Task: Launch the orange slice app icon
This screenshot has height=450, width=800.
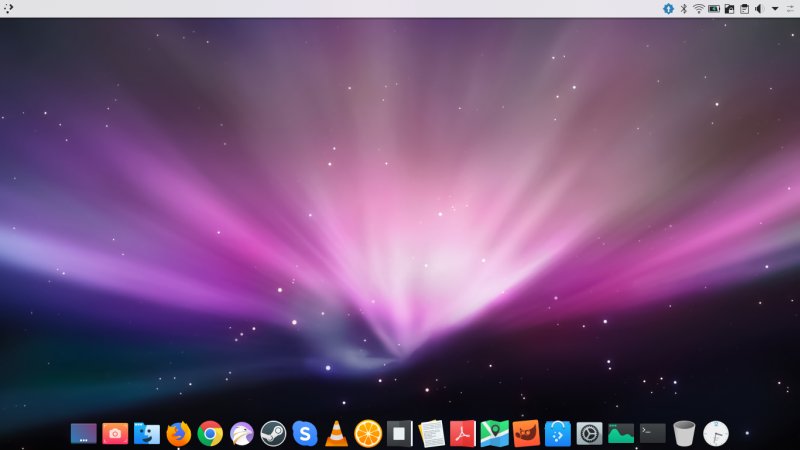Action: click(x=368, y=433)
